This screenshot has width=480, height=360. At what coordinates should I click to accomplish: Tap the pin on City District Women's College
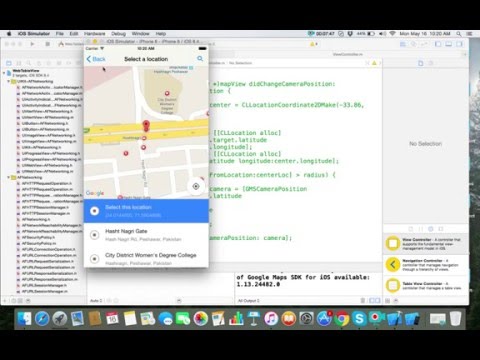click(167, 93)
